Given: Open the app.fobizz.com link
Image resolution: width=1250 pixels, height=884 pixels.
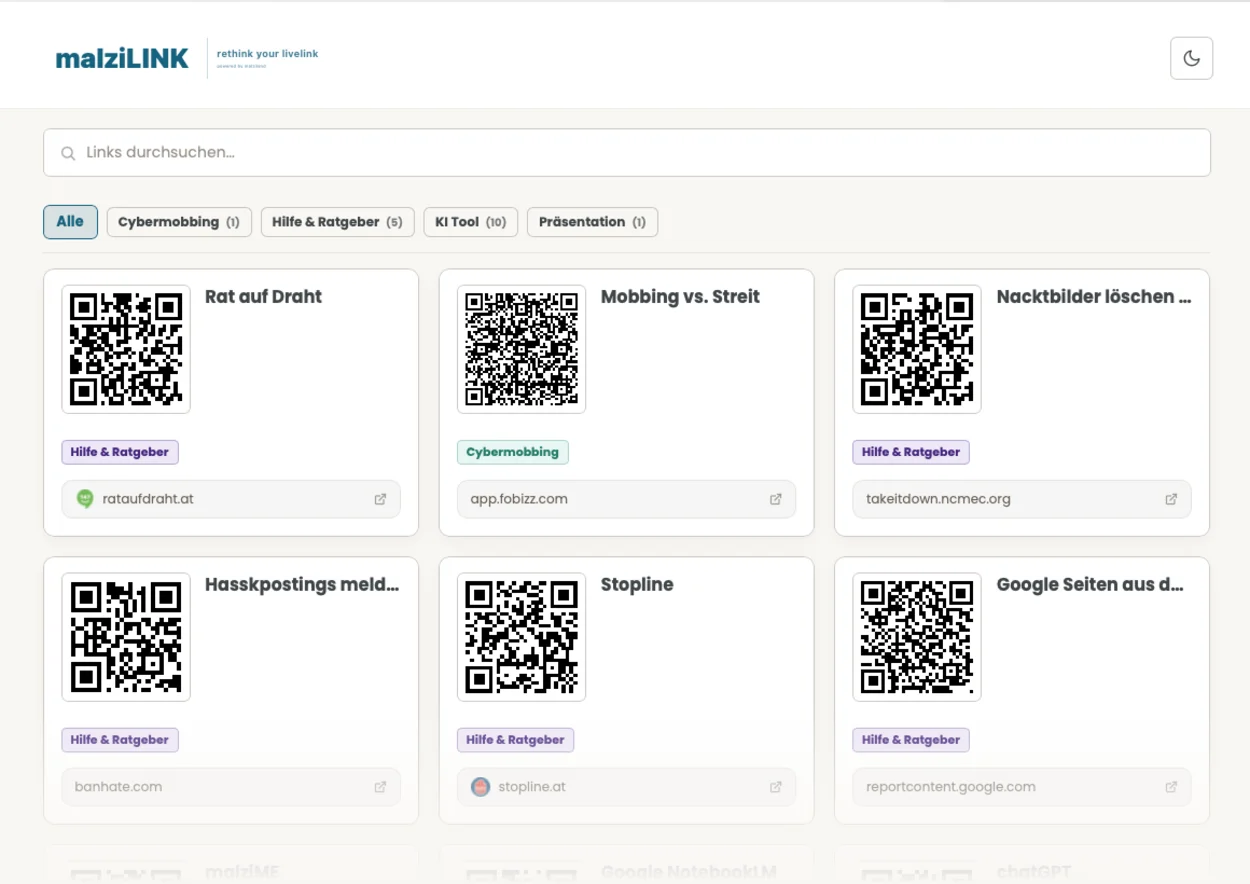Looking at the screenshot, I should point(626,499).
